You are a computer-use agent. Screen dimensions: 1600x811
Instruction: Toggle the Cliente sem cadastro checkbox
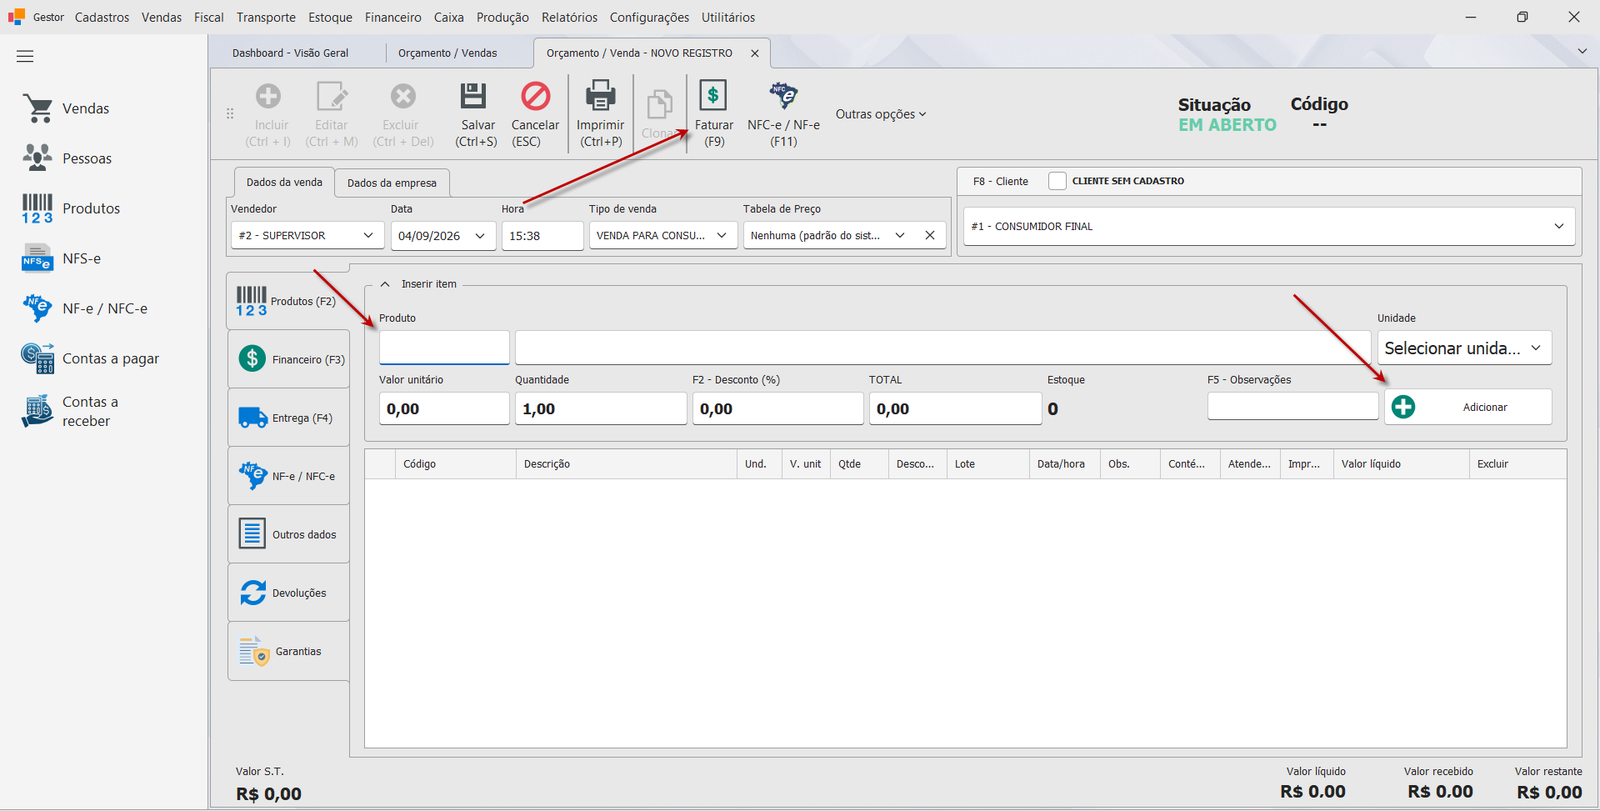(1057, 181)
